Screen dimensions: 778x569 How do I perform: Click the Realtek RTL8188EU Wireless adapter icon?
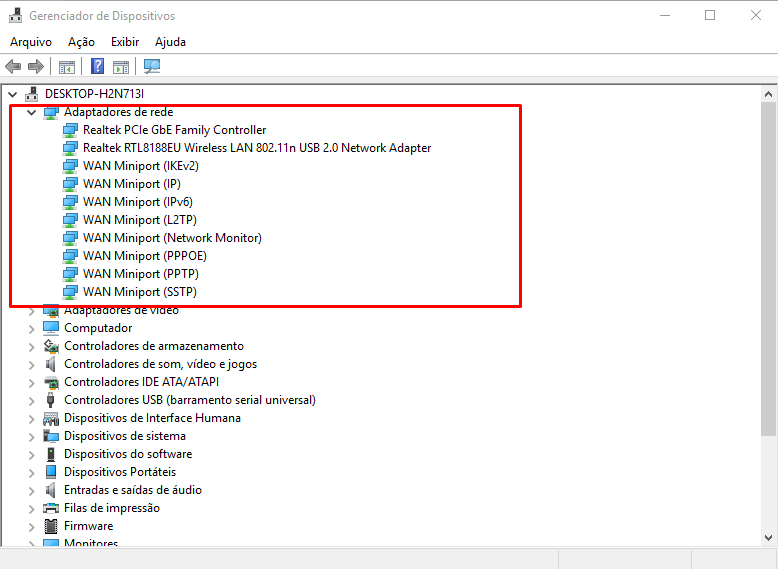(70, 148)
